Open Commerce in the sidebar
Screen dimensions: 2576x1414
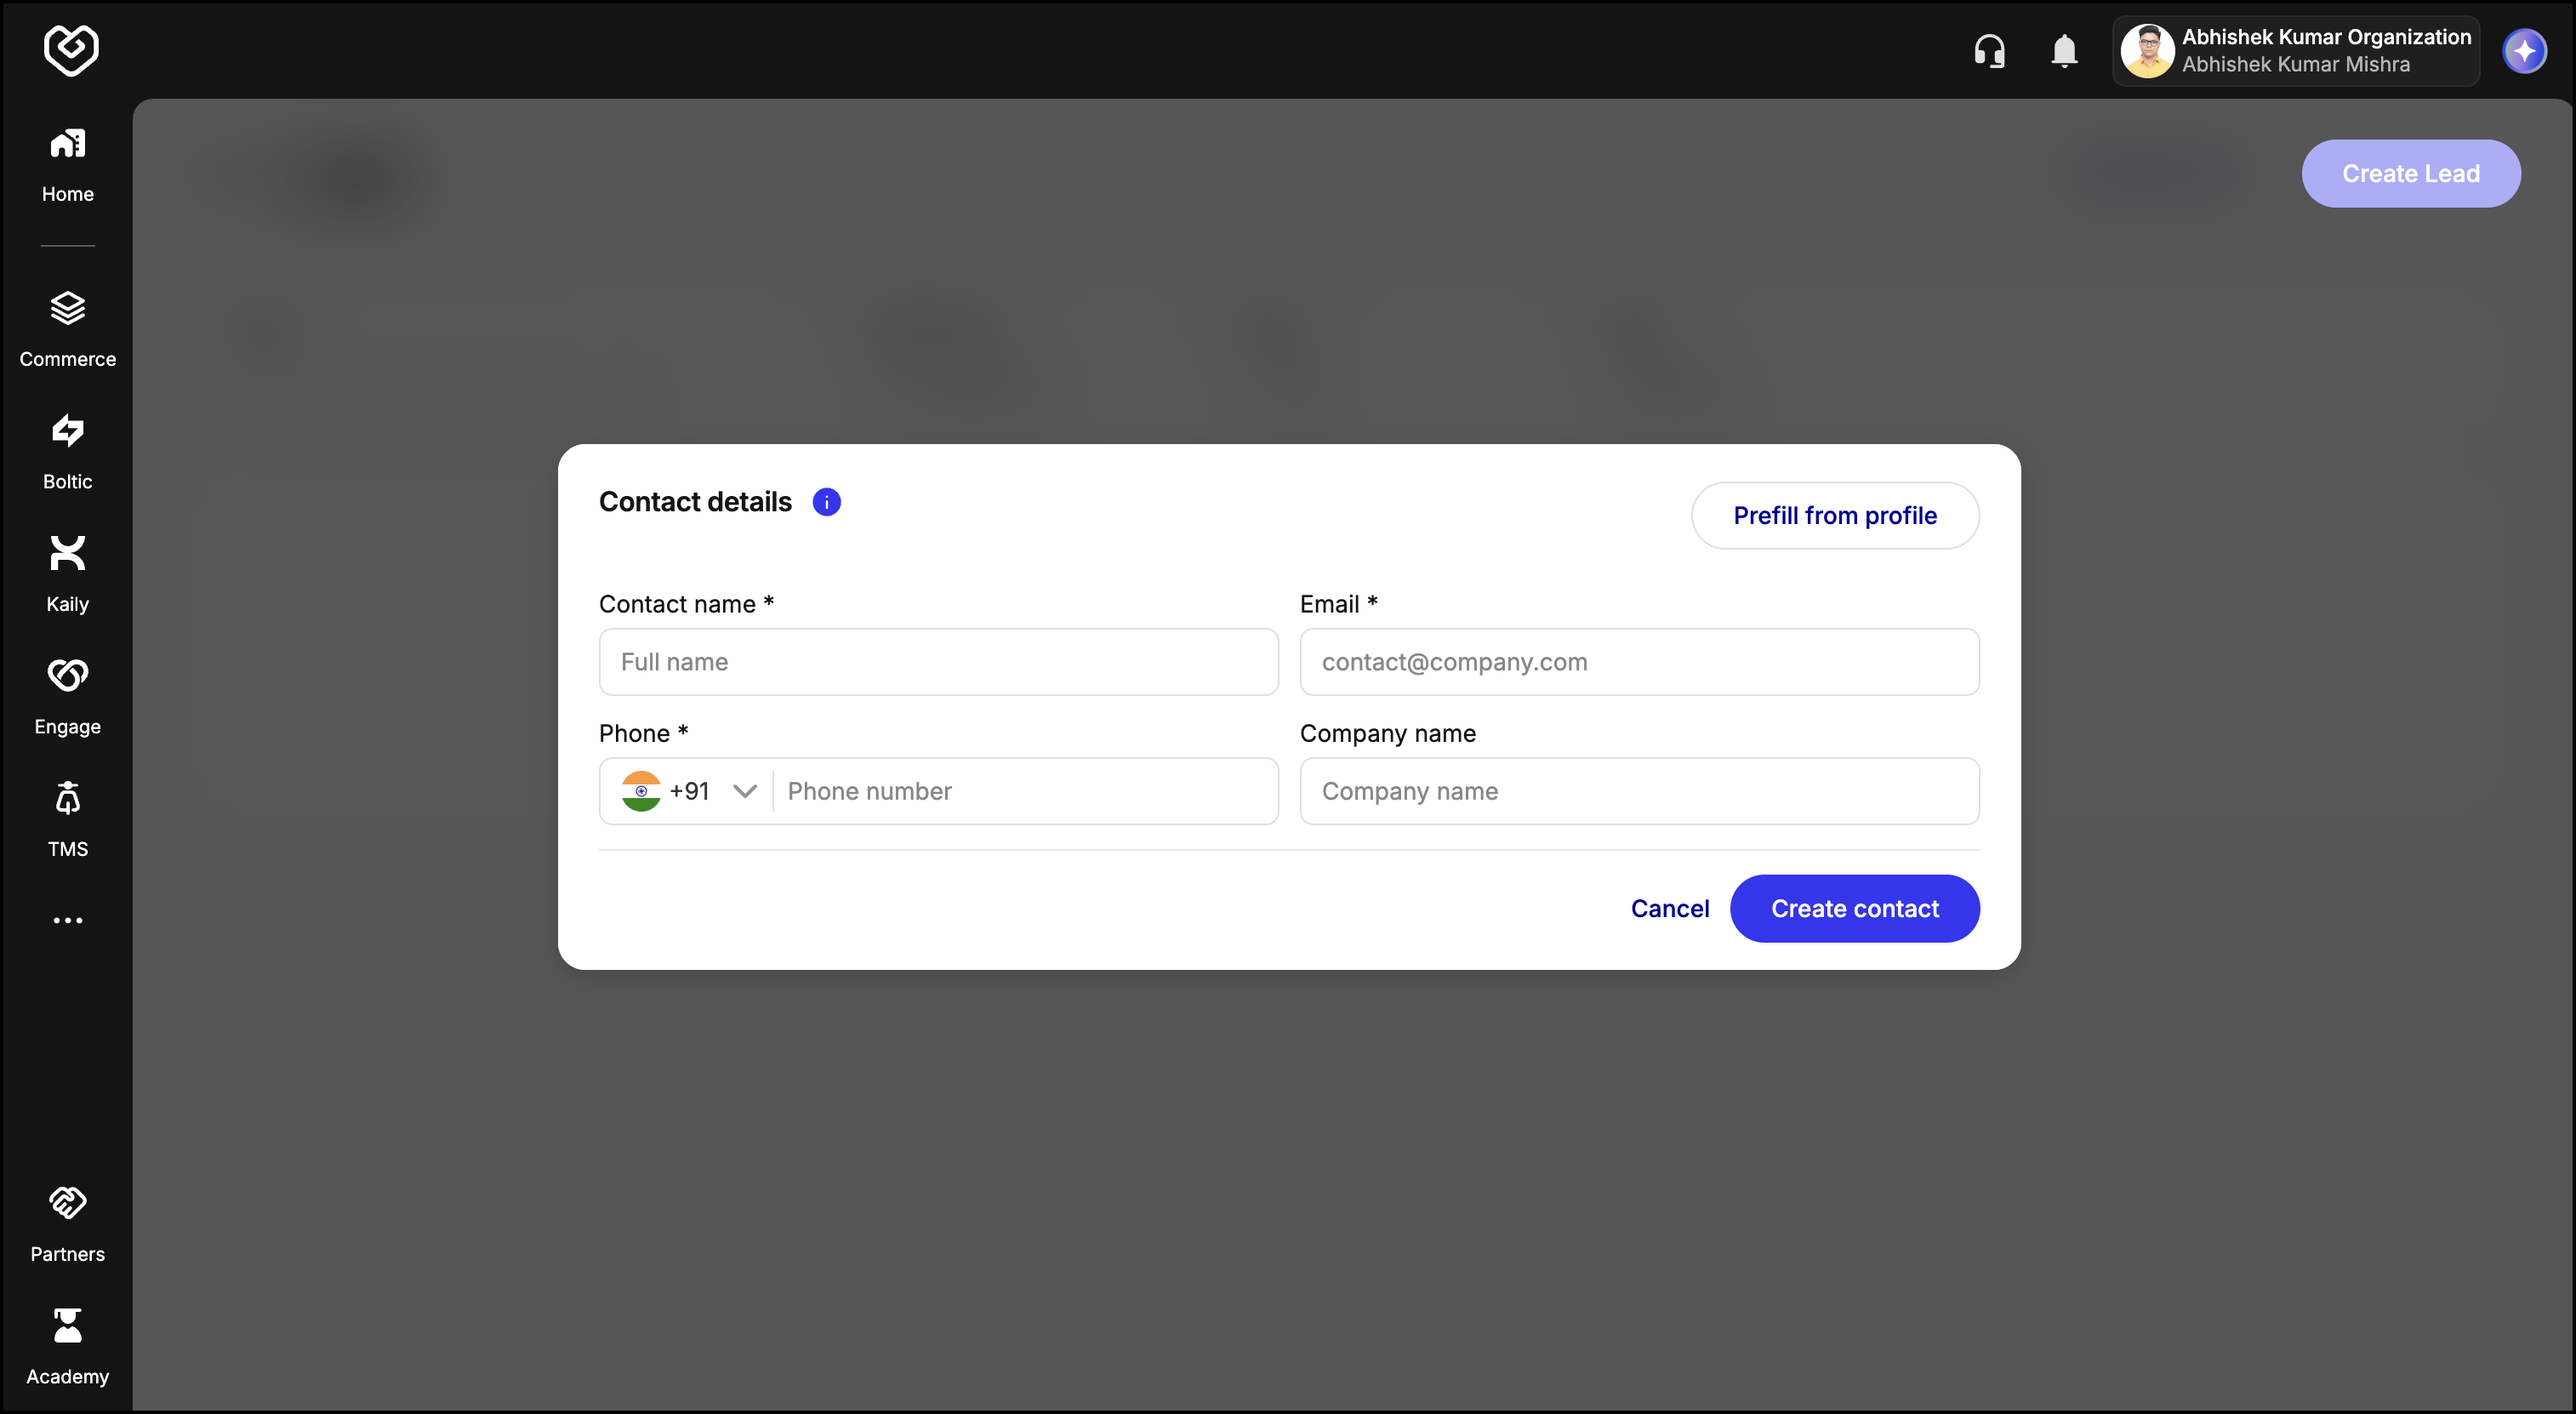(x=67, y=330)
